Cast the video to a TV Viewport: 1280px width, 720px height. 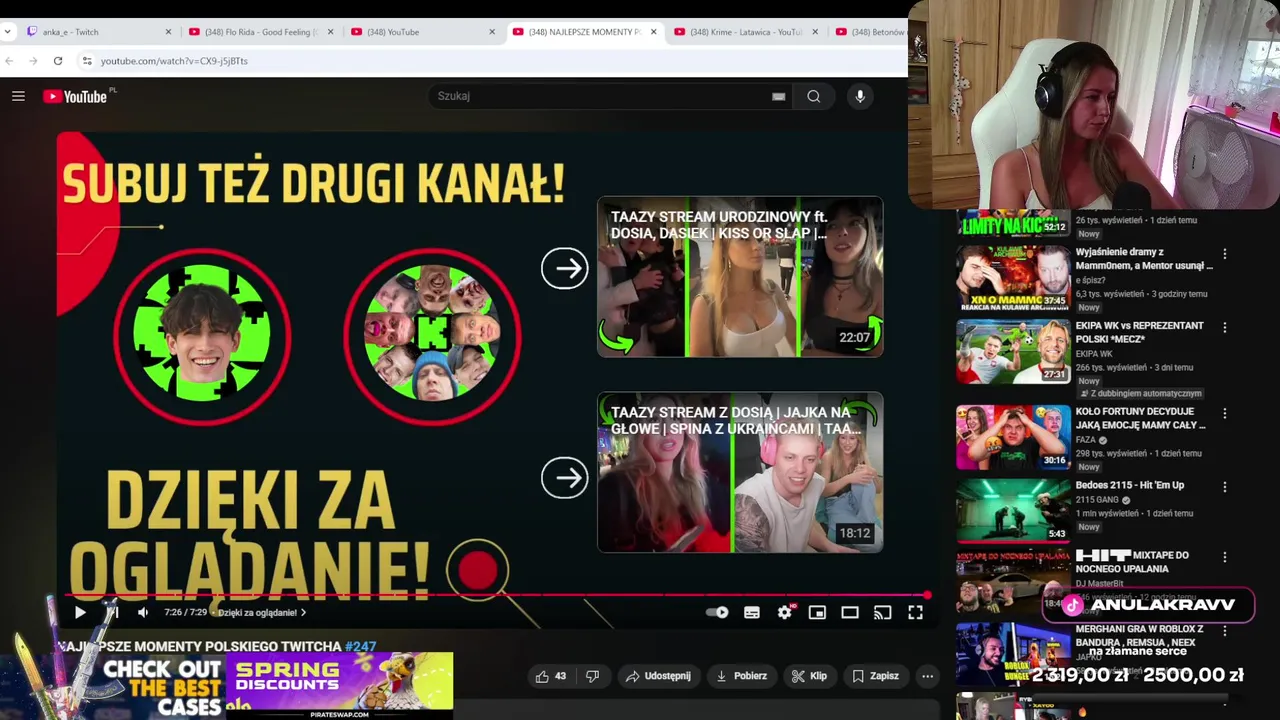tap(882, 612)
